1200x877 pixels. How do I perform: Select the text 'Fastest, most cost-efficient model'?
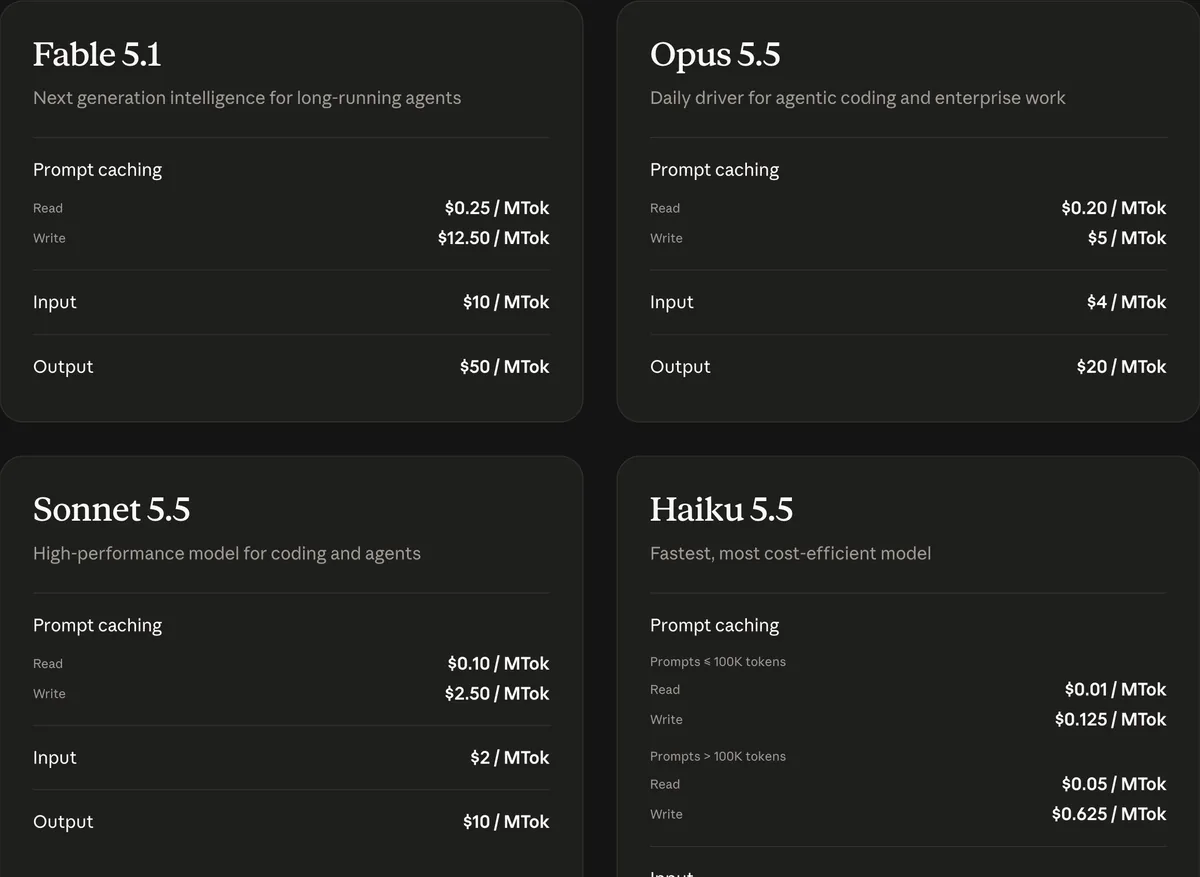790,554
